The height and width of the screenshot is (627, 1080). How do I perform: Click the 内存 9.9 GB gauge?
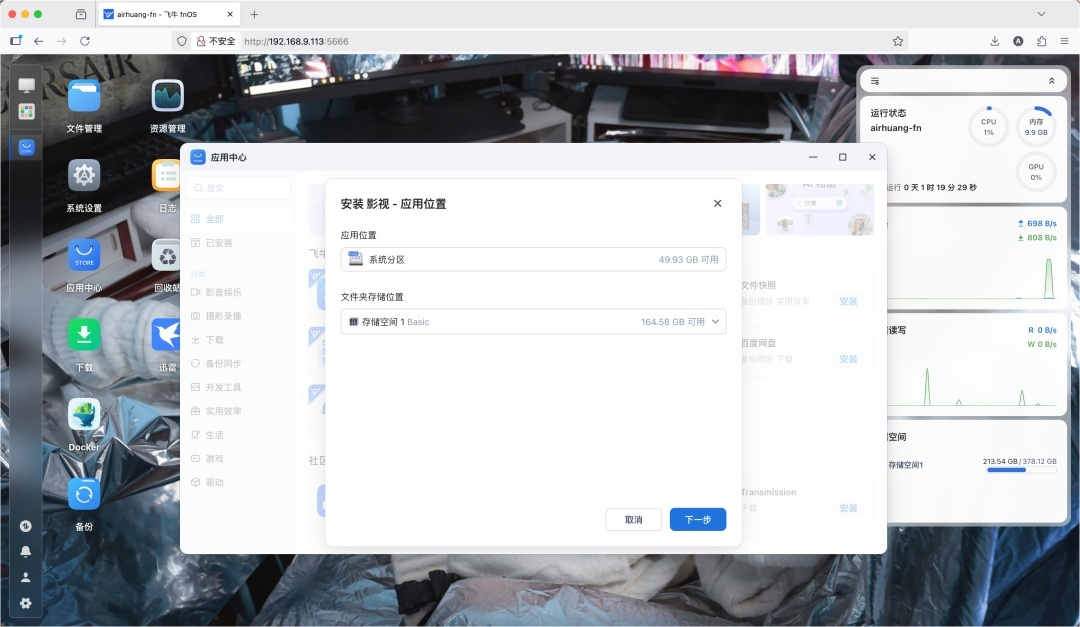(1036, 127)
